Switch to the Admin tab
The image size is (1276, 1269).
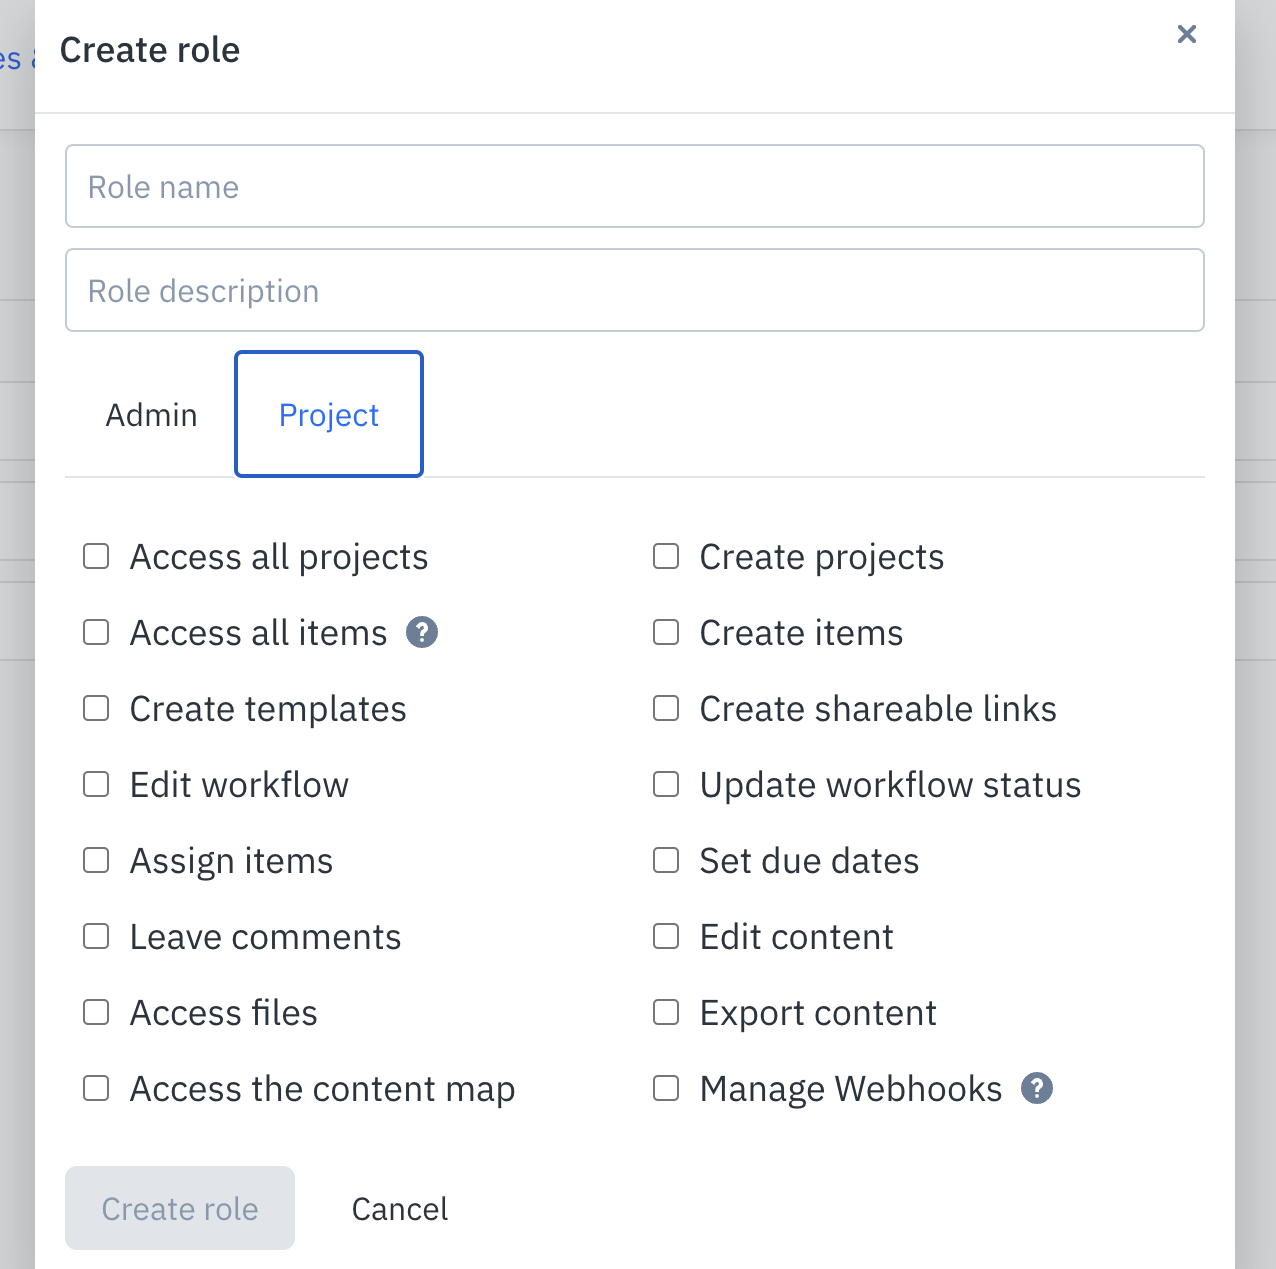coord(151,414)
